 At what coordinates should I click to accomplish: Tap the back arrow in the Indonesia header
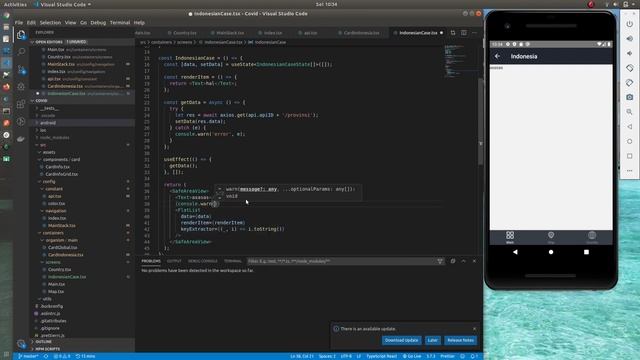click(x=497, y=56)
